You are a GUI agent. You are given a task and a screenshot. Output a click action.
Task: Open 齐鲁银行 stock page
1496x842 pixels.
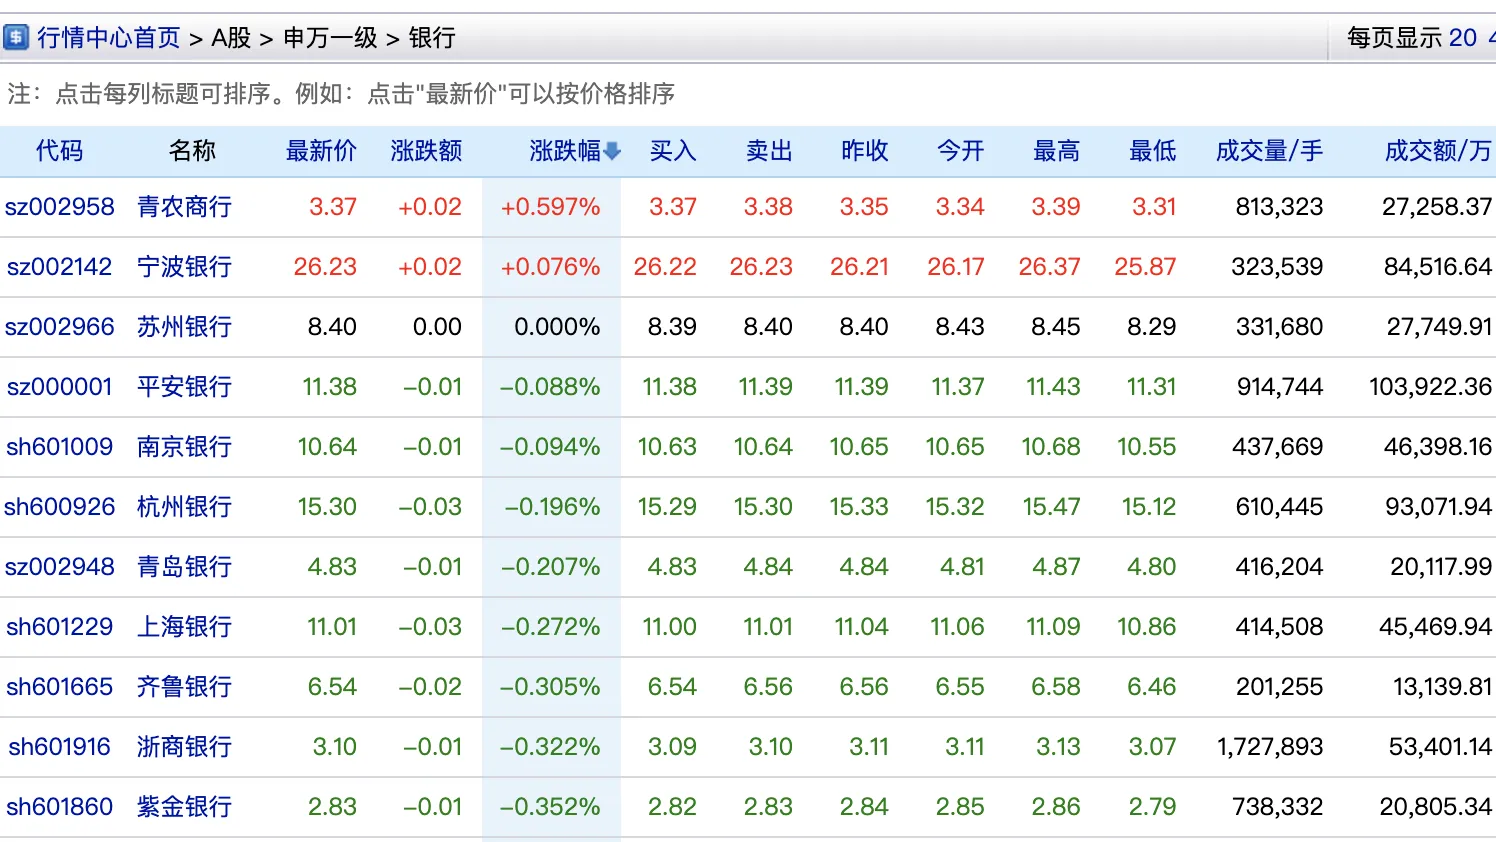(184, 687)
